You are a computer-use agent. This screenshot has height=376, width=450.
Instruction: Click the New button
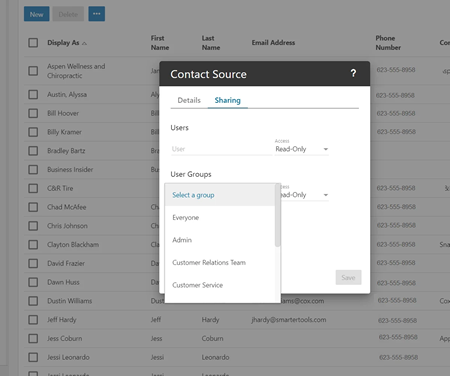(x=37, y=14)
